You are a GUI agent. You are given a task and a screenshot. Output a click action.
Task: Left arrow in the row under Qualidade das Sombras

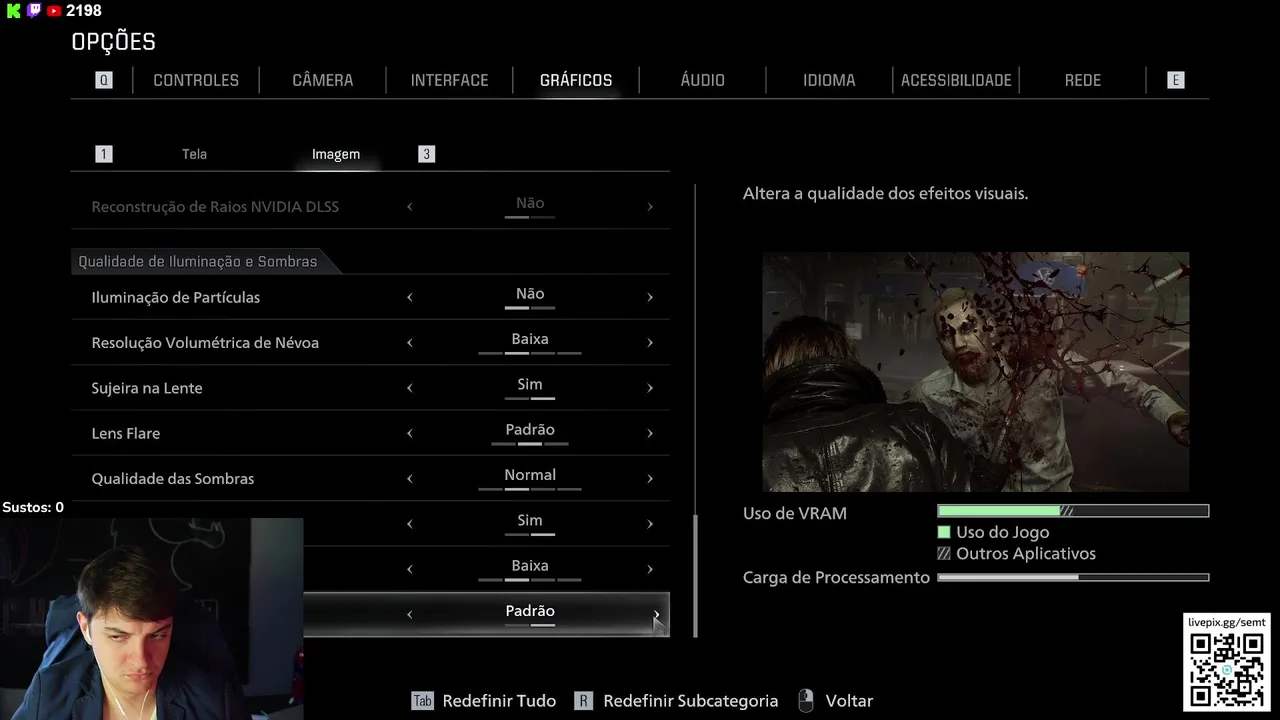[x=410, y=523]
